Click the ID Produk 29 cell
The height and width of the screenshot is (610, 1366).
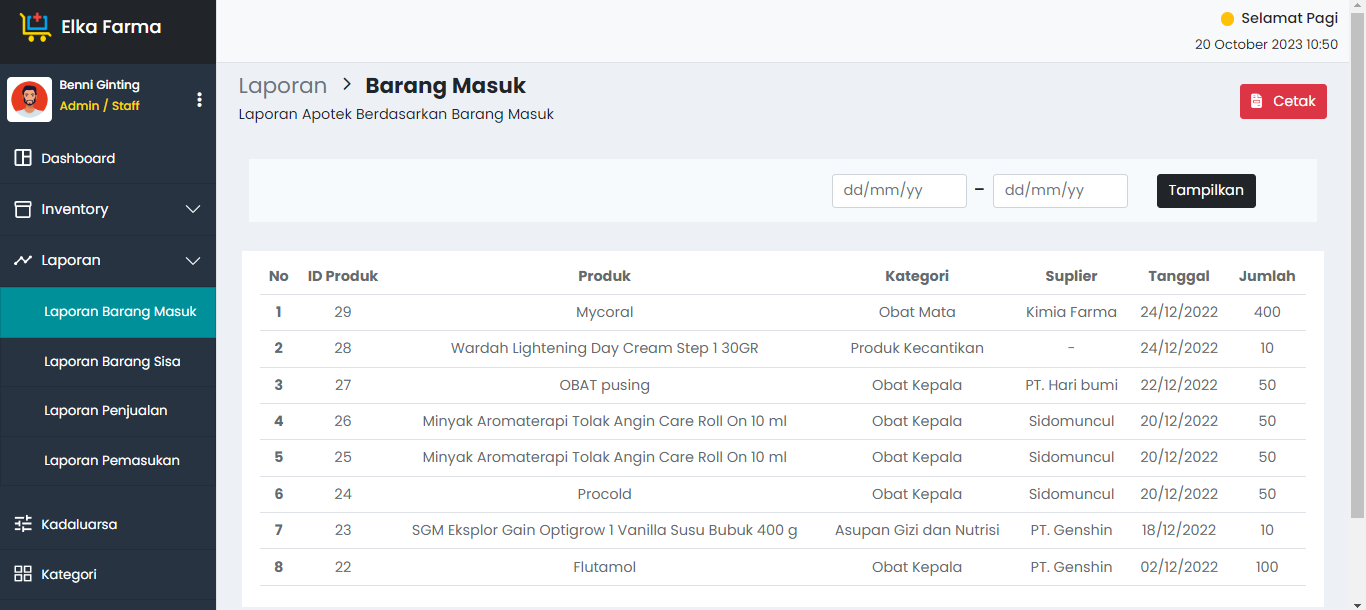pos(343,312)
